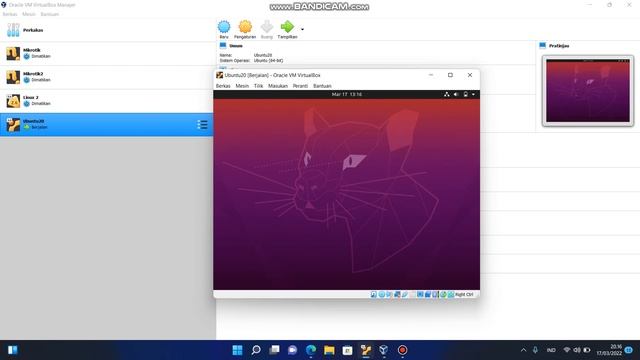Open Peranti menu in Ubuntu20 VM window
This screenshot has width=640, height=360.
[300, 86]
